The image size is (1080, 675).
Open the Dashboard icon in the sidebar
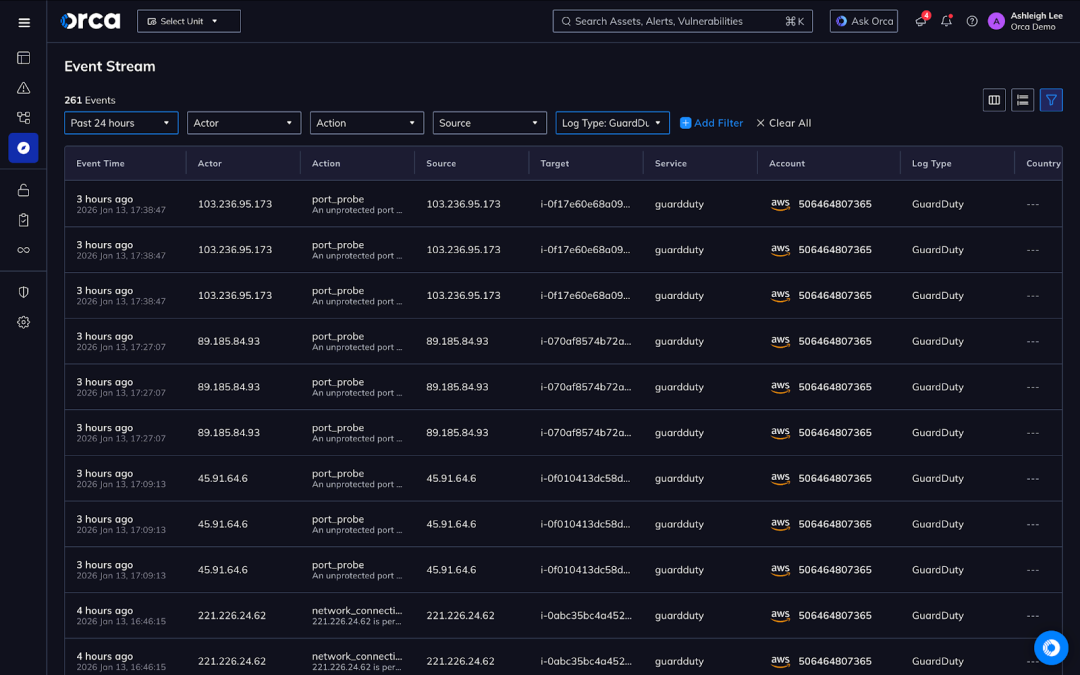click(22, 58)
